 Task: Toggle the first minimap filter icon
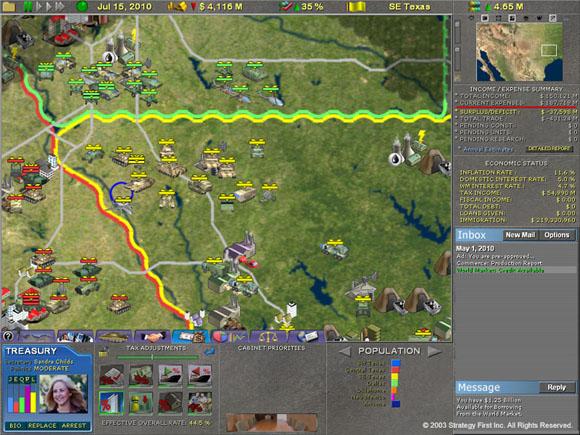(x=471, y=18)
